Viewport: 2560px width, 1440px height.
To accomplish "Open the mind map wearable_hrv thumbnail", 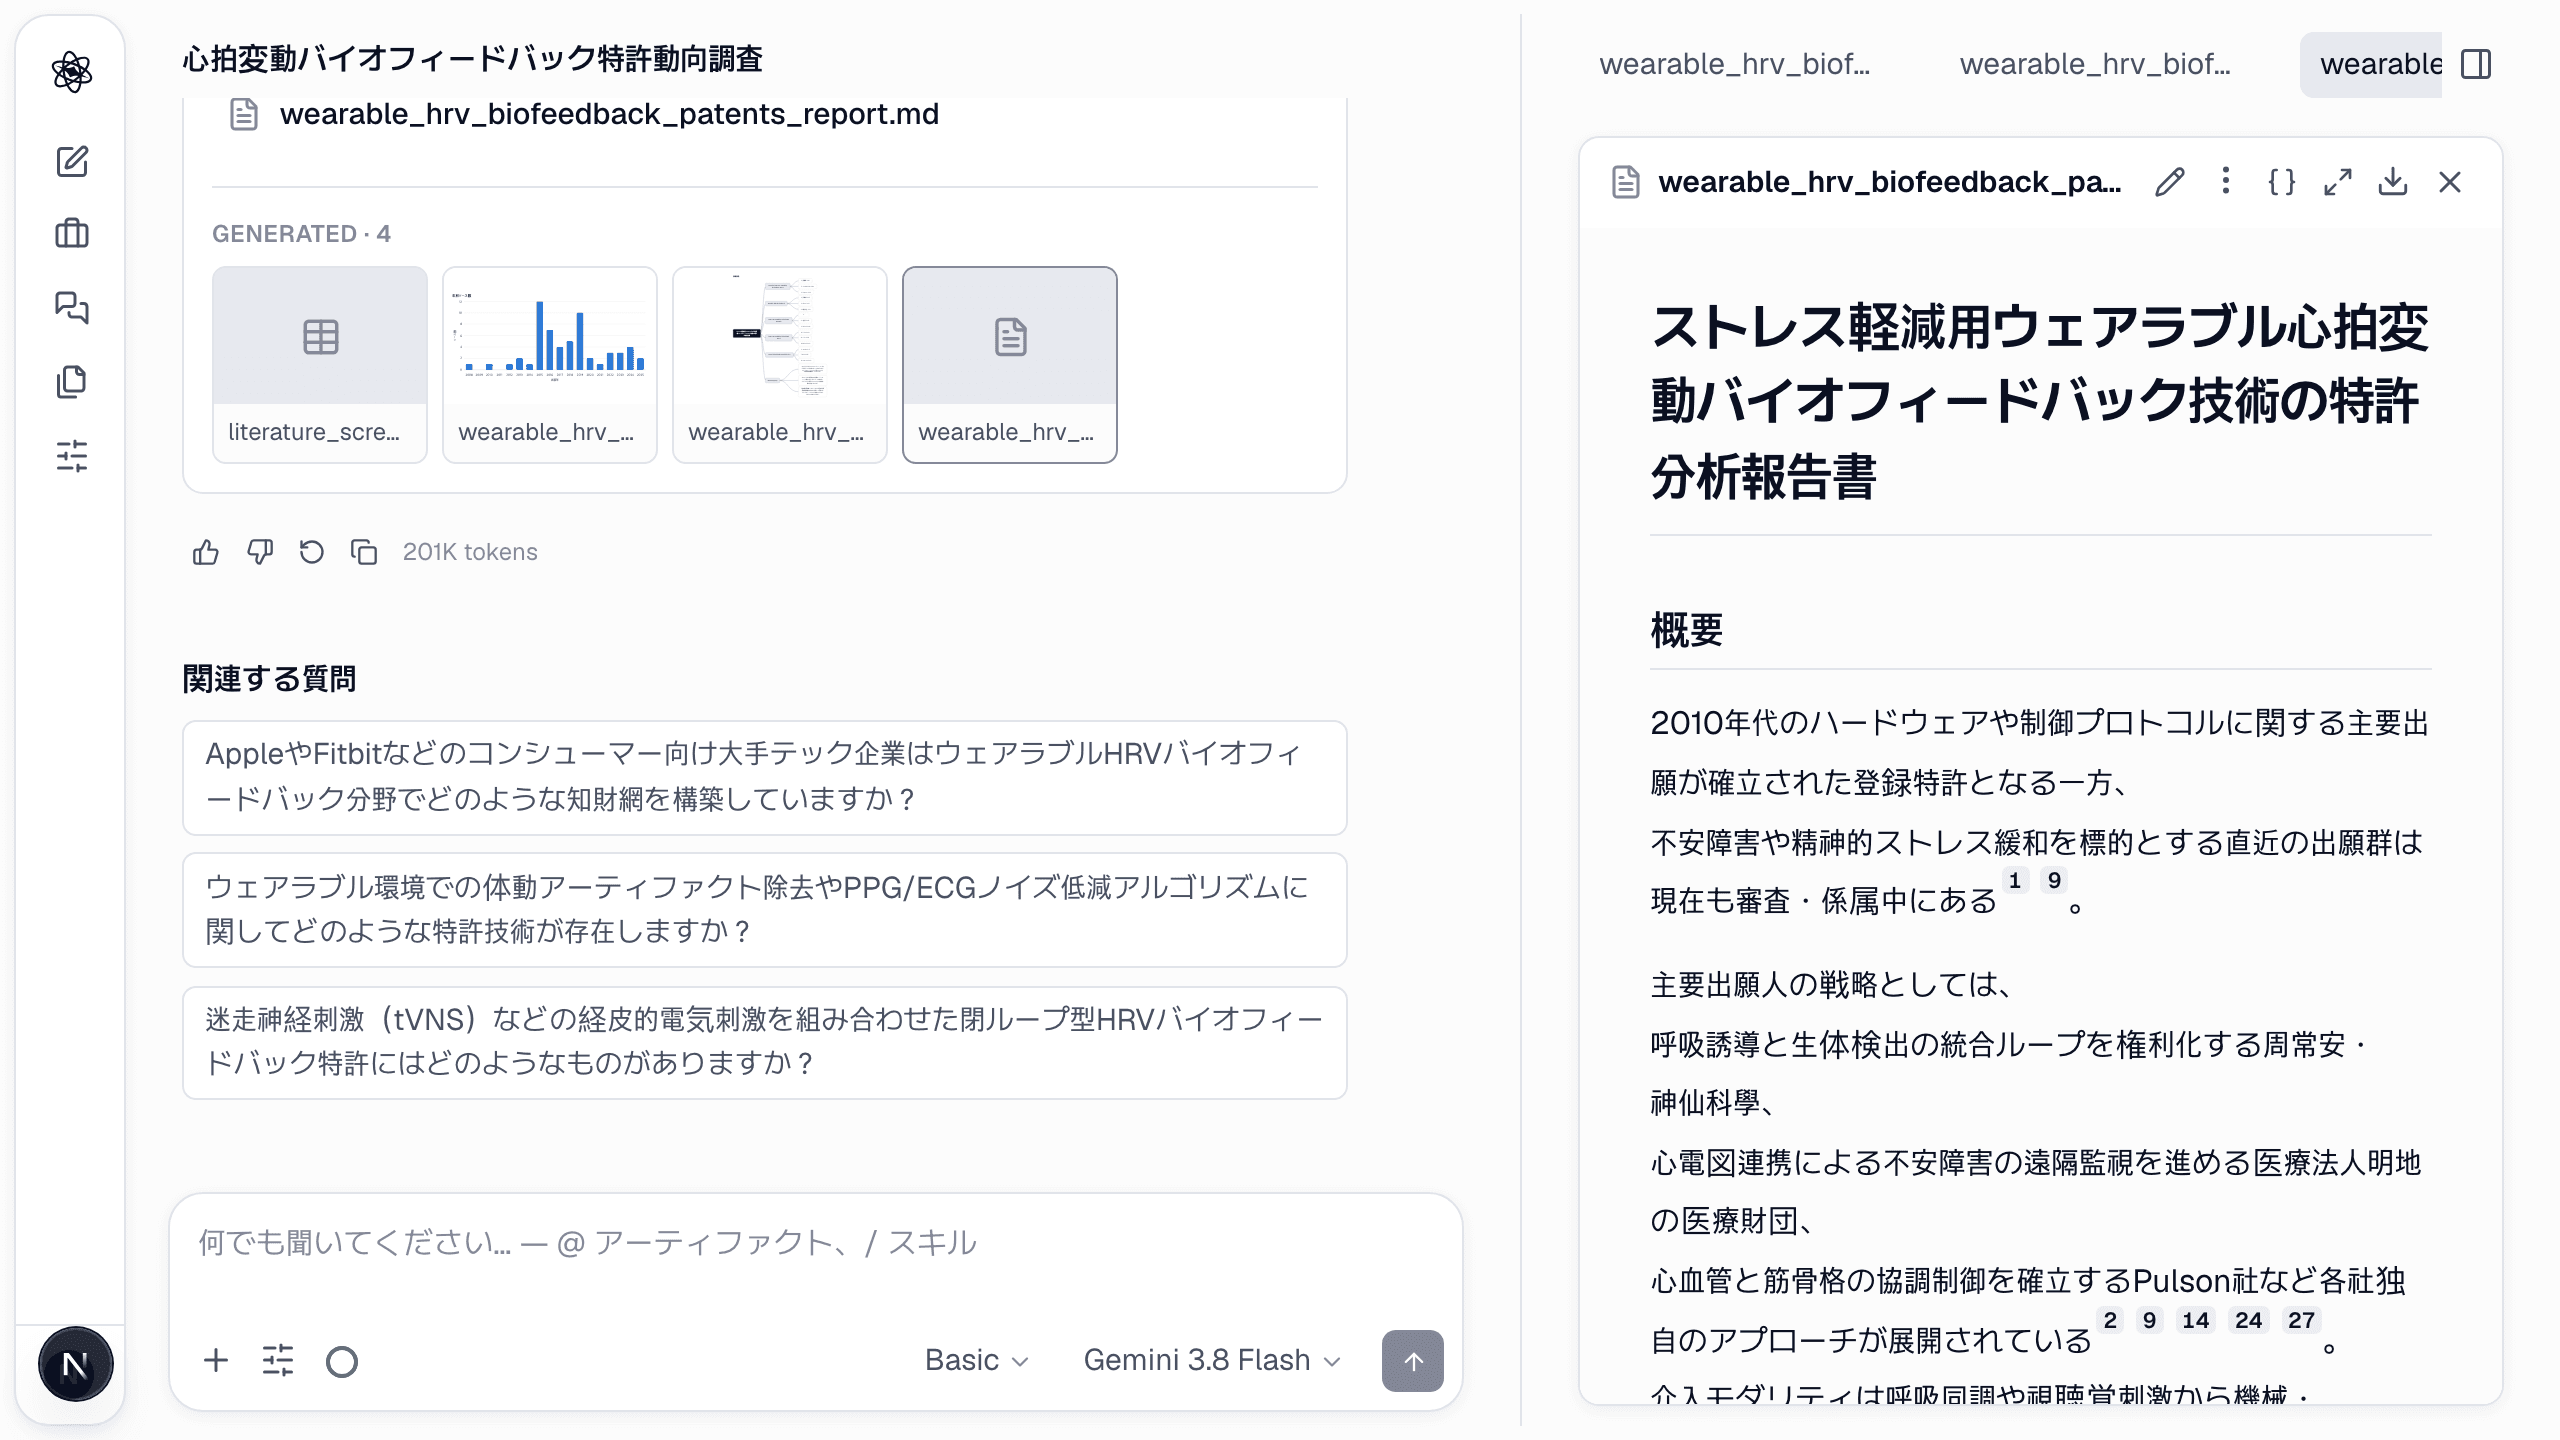I will pos(780,364).
